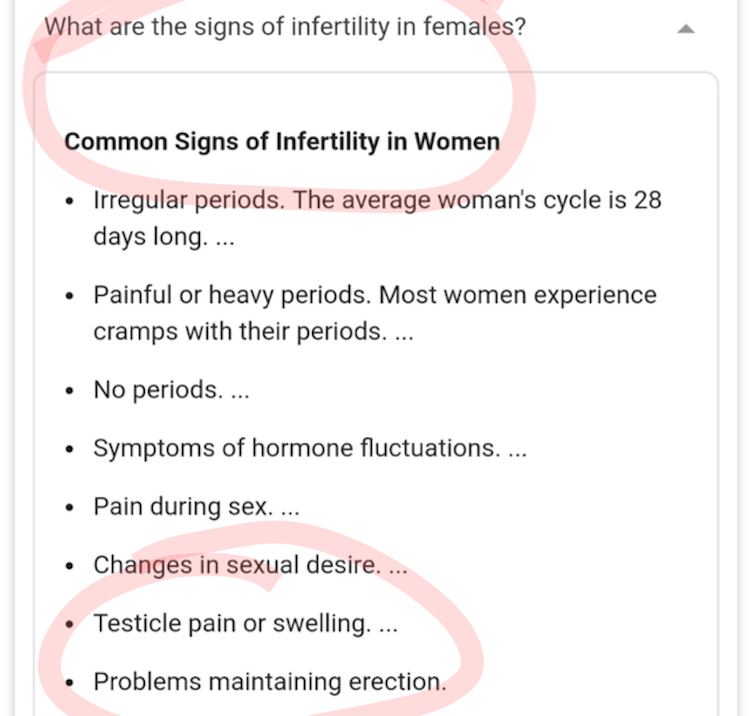Screen dimensions: 750x716
Task: Click the ellipsis after 'Symptoms of hormone fluctuations.'
Action: pos(517,449)
